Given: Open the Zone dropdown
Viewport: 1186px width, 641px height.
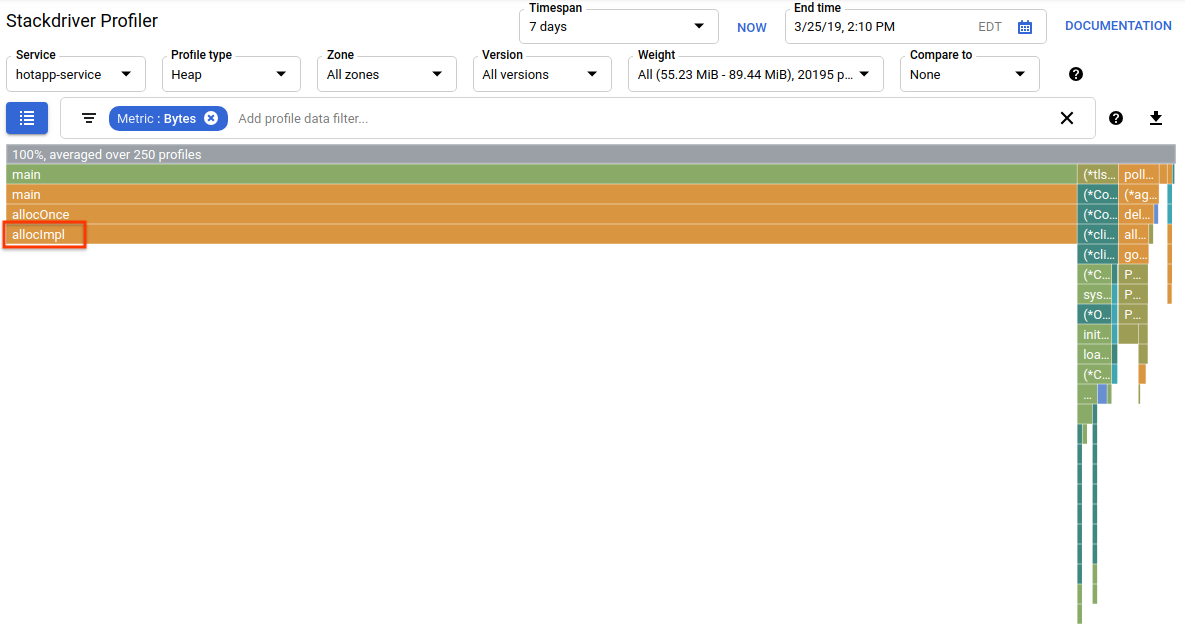Looking at the screenshot, I should tap(387, 74).
